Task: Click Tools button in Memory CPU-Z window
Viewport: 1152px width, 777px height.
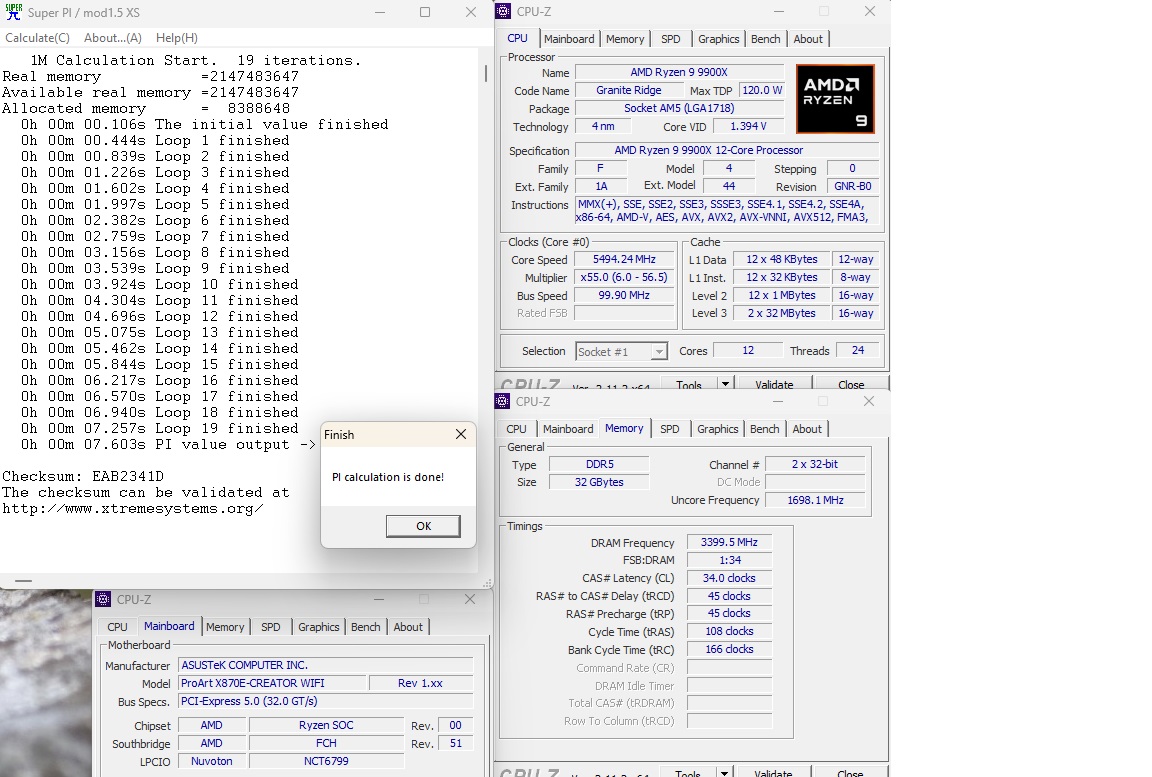Action: click(x=688, y=773)
